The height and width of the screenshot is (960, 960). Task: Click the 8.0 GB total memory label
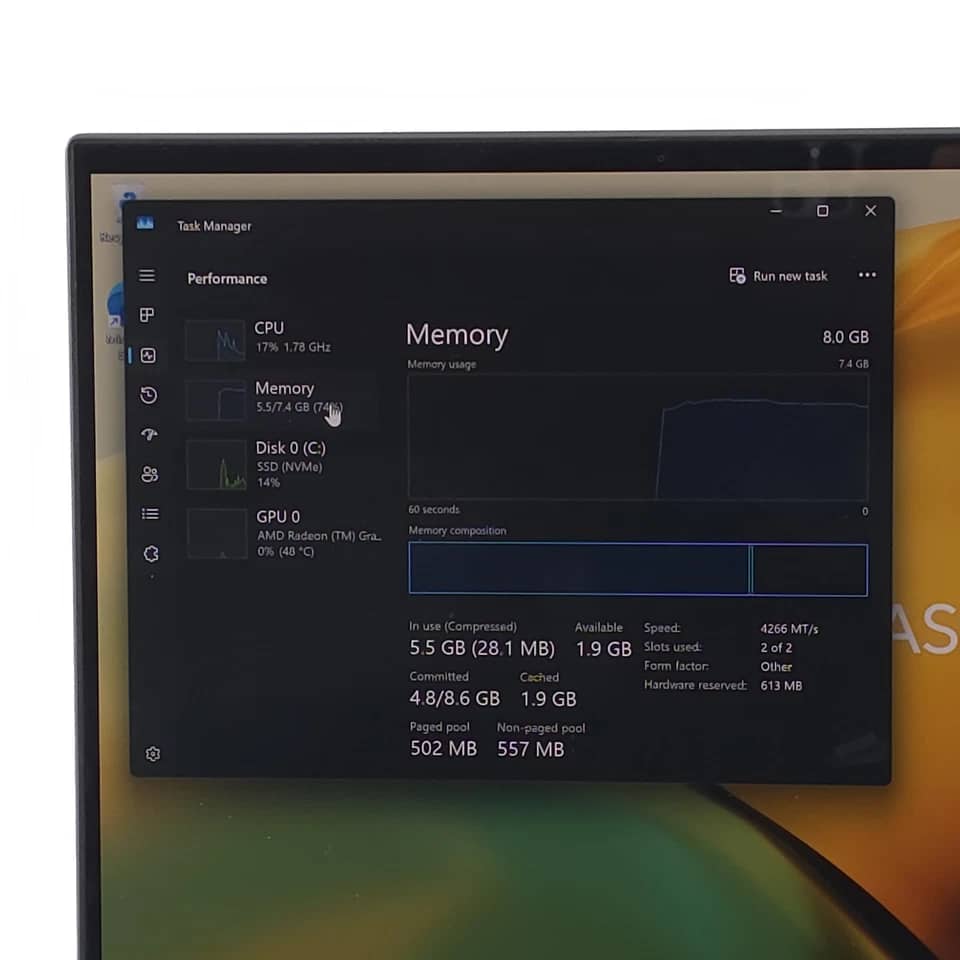846,337
